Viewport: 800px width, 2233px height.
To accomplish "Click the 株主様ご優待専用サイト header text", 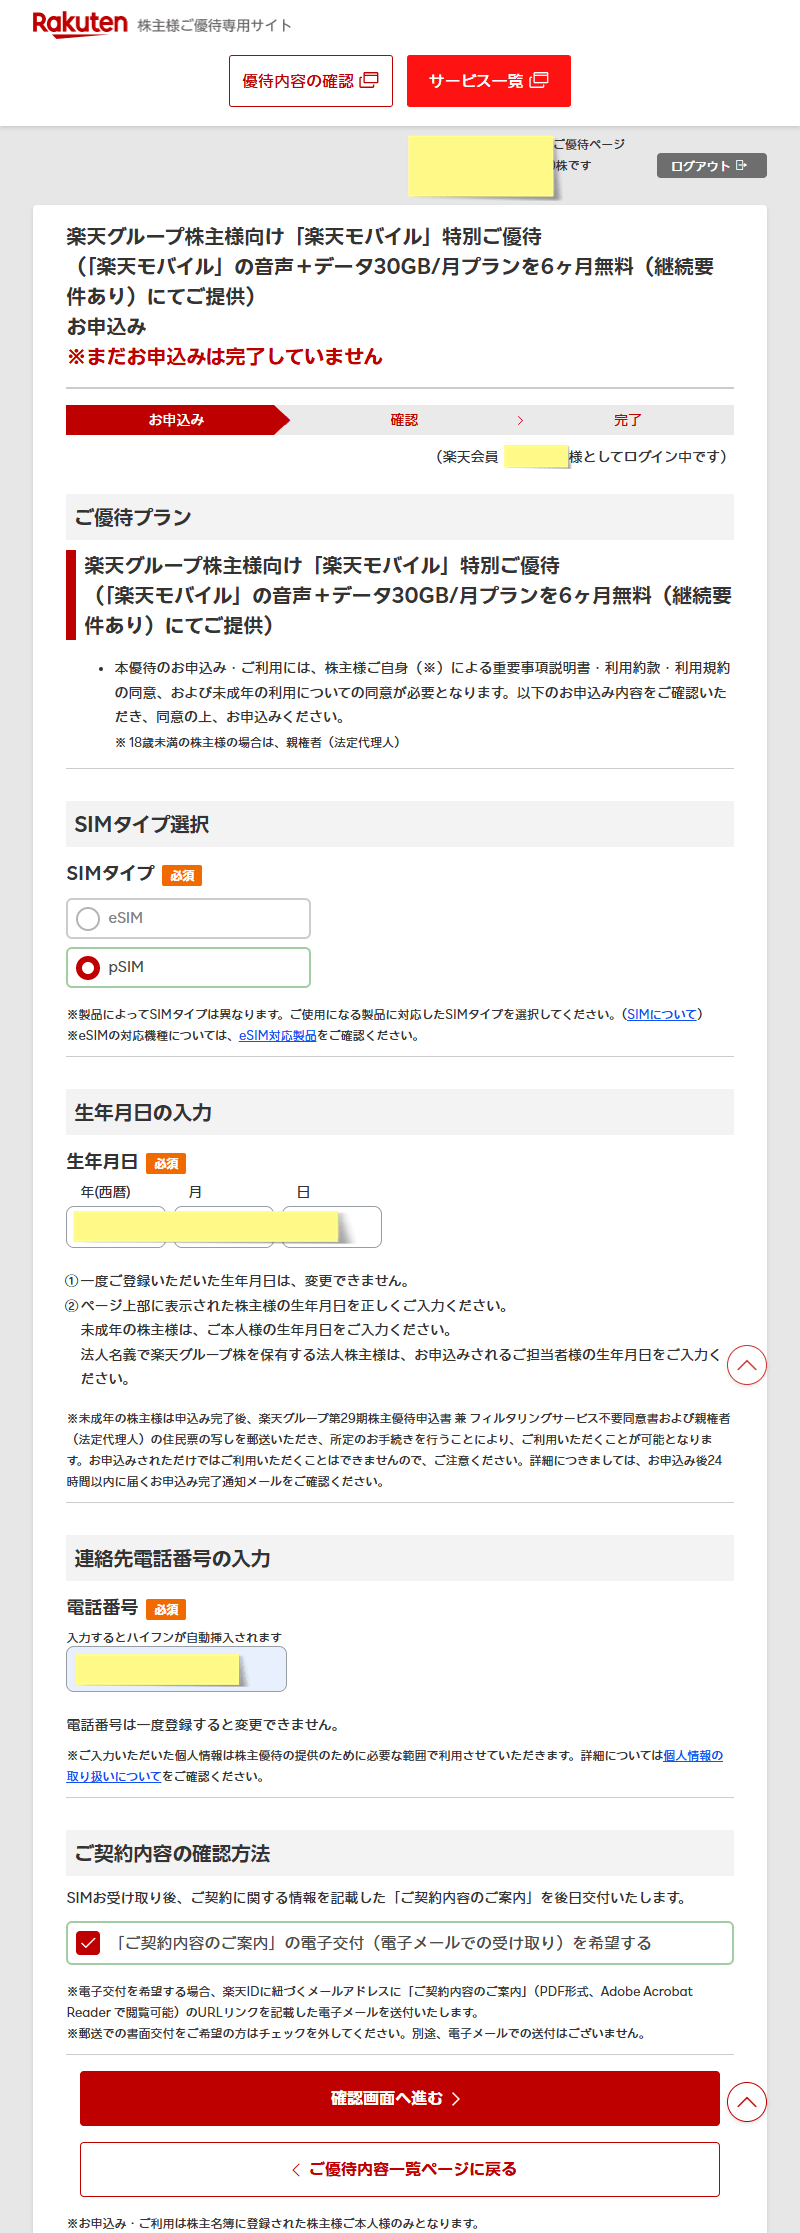I will tap(215, 25).
